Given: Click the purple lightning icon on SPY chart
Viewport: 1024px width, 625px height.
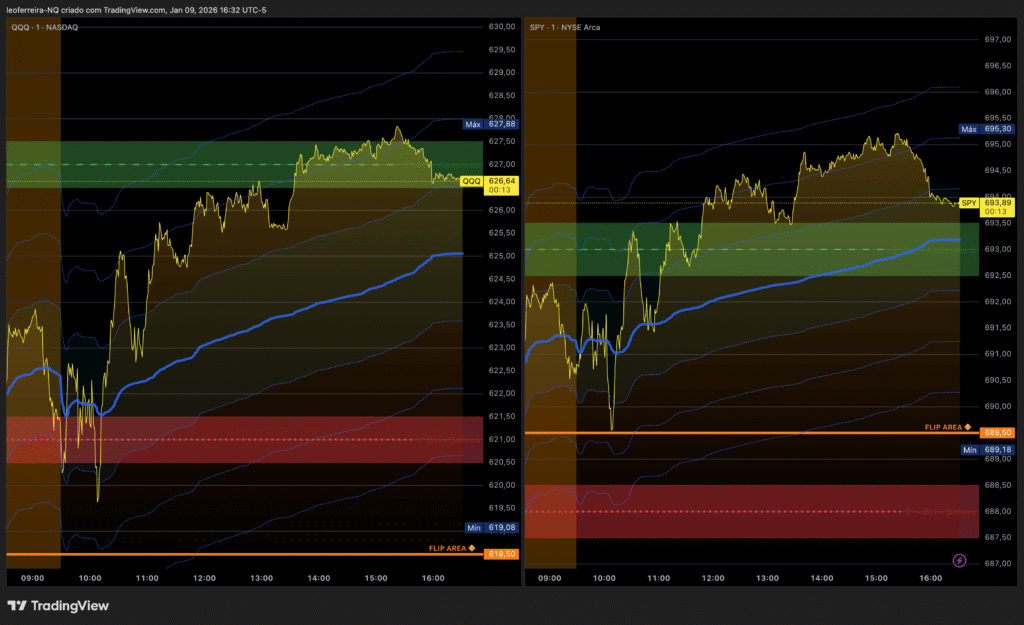Looking at the screenshot, I should 959,560.
